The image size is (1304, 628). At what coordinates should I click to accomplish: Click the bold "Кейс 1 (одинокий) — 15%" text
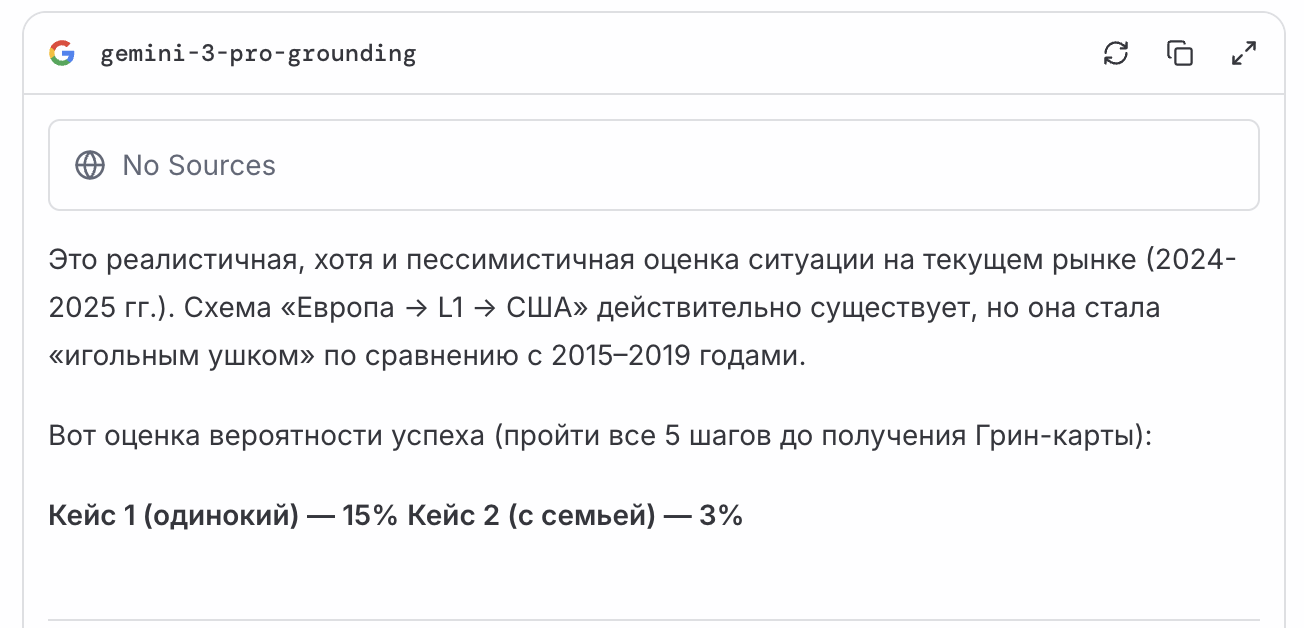pos(223,516)
